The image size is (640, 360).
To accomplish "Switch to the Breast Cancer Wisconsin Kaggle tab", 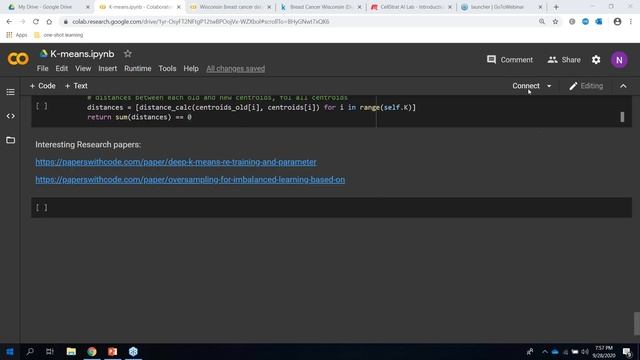I will click(321, 7).
